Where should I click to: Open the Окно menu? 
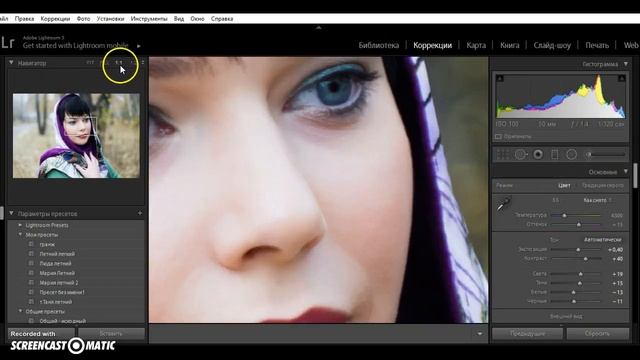pos(197,19)
